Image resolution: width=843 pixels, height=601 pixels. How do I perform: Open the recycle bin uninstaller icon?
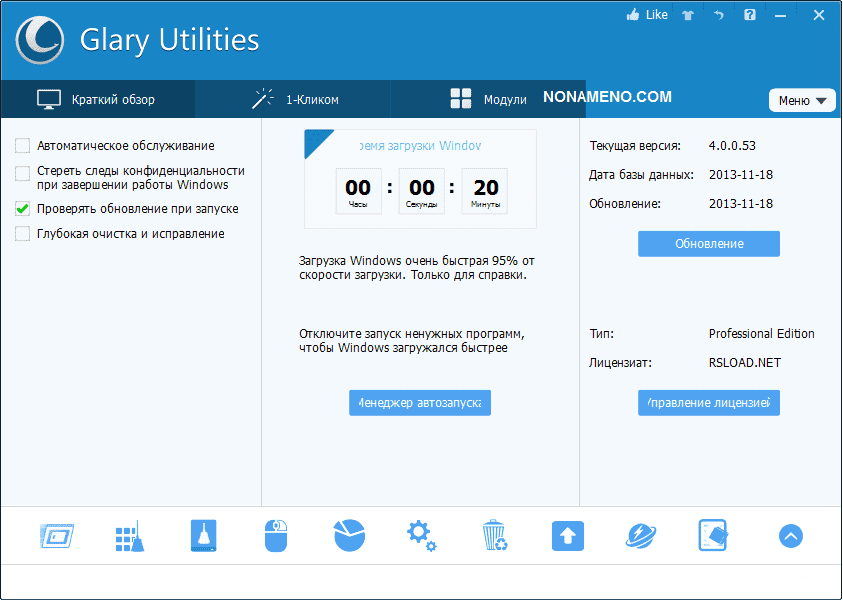pyautogui.click(x=494, y=536)
